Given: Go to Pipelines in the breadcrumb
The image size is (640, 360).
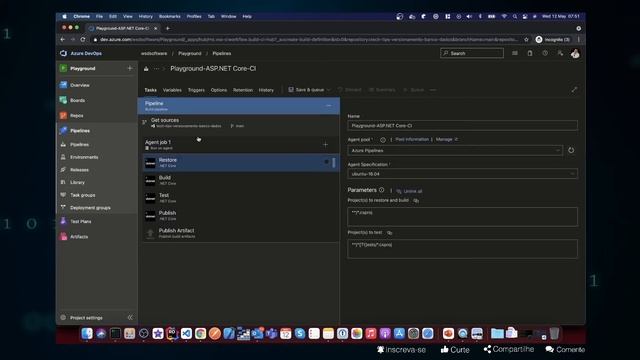Looking at the screenshot, I should click(222, 53).
